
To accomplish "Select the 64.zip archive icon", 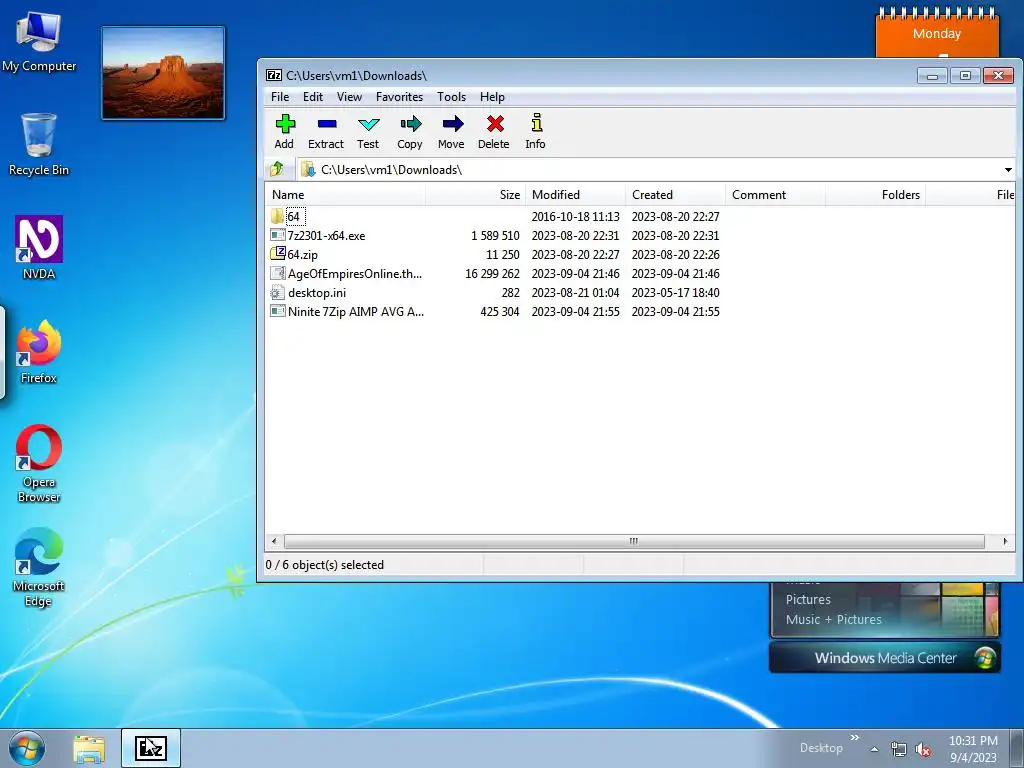I will point(278,254).
